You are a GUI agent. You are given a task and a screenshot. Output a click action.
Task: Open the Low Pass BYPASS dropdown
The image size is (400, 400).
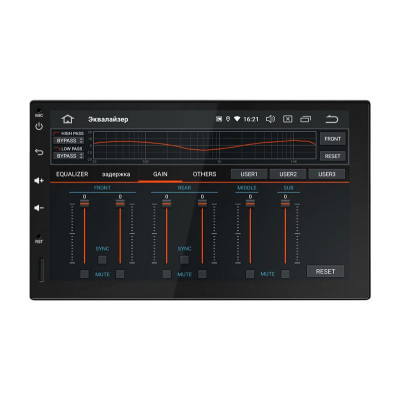pyautogui.click(x=68, y=156)
